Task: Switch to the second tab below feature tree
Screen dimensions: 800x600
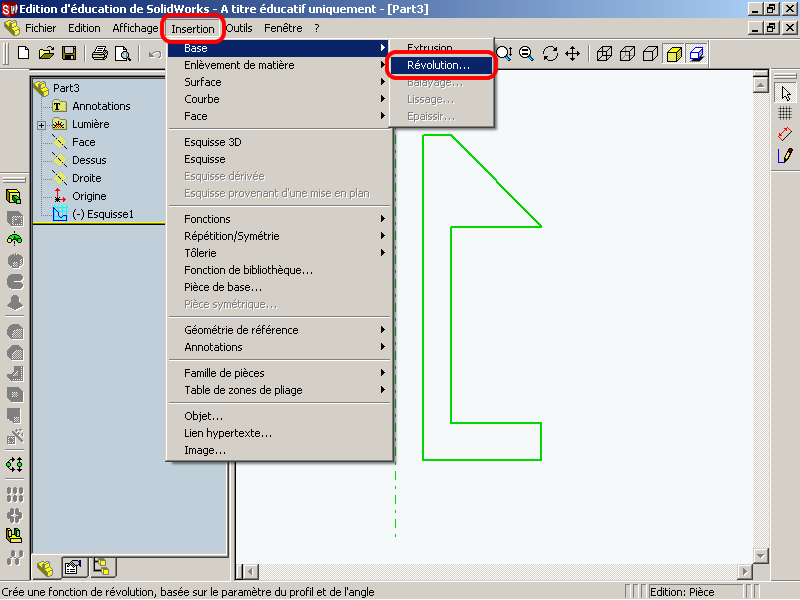Action: [x=72, y=567]
